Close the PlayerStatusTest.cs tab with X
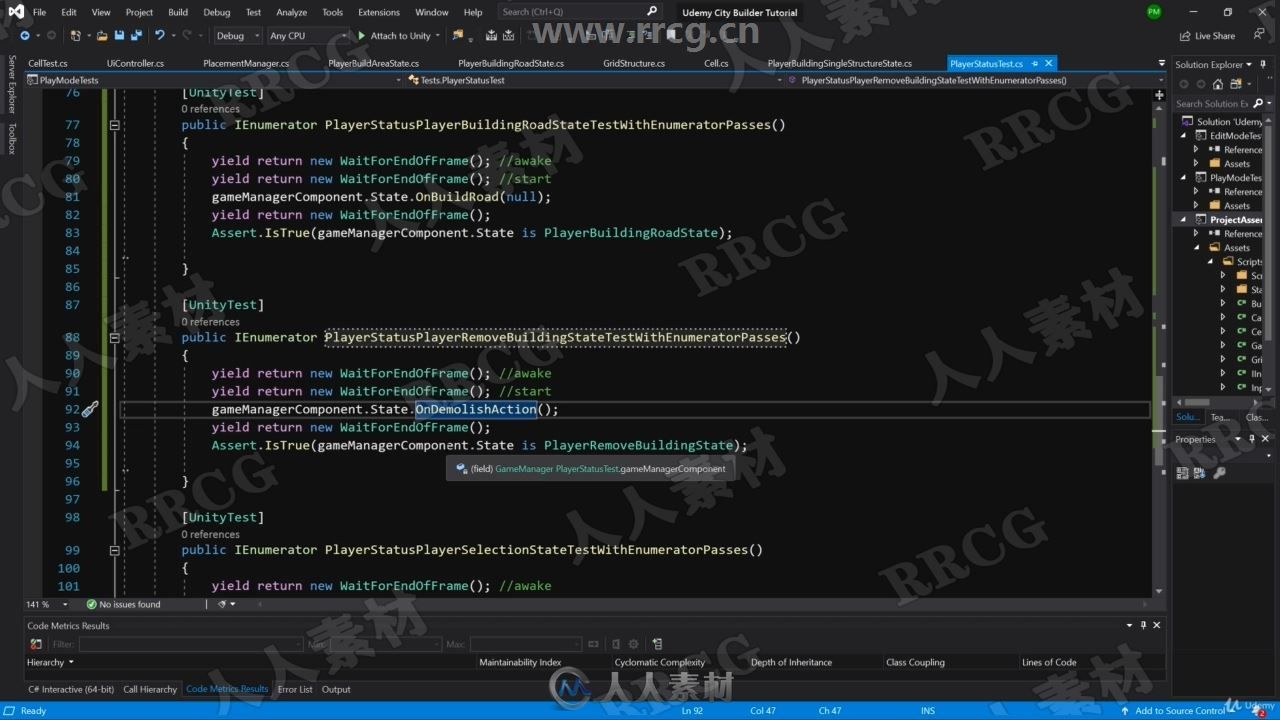 click(x=1049, y=63)
